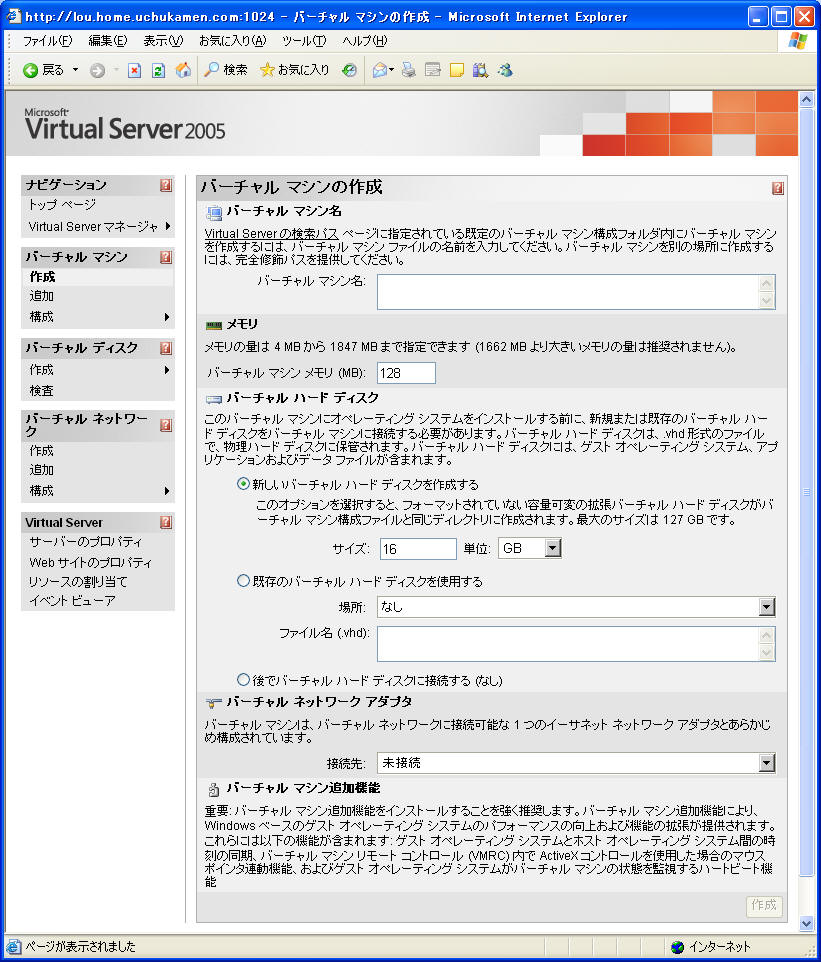Open the ツール(T) menu
821x962 pixels.
[x=304, y=40]
